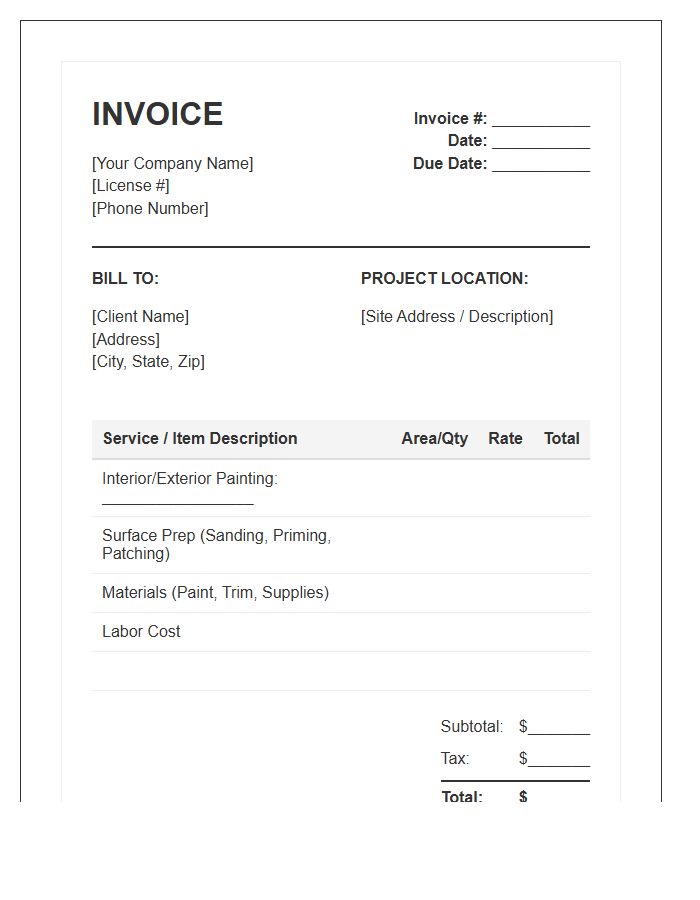Click the Total column header
This screenshot has width=700, height=900.
[x=561, y=439]
